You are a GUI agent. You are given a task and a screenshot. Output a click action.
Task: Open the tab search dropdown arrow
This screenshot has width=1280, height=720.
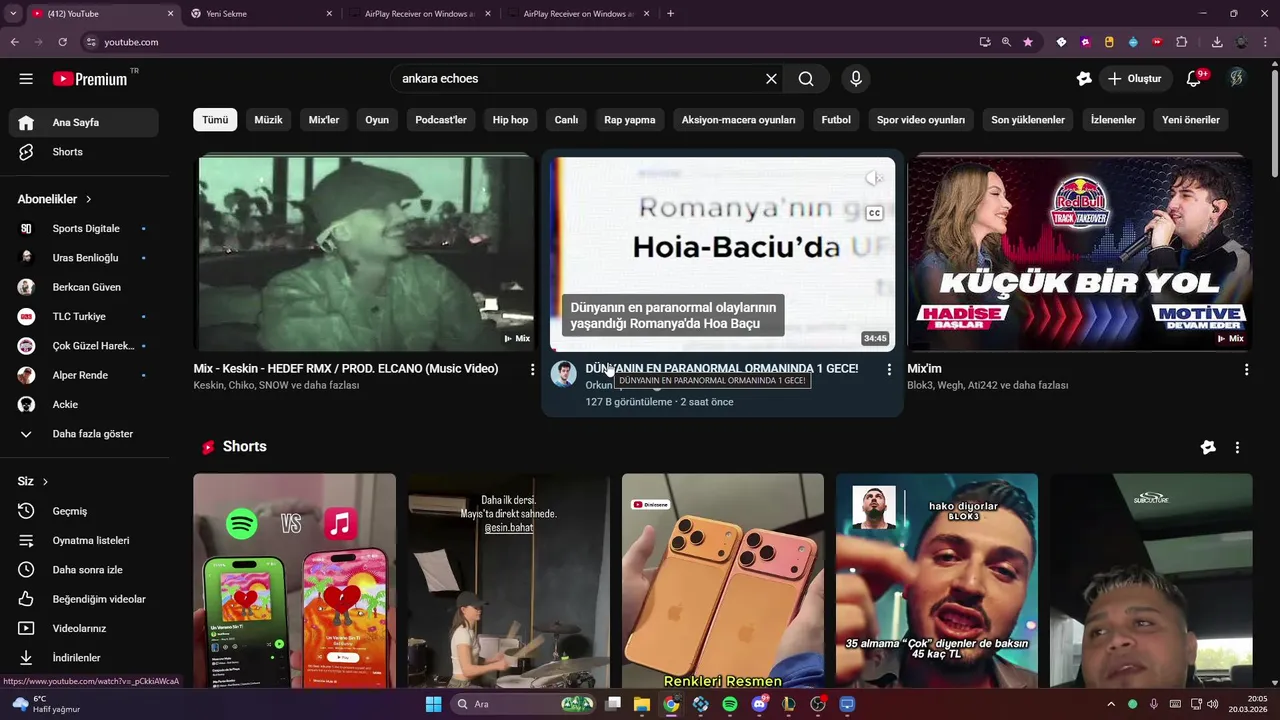click(x=13, y=13)
